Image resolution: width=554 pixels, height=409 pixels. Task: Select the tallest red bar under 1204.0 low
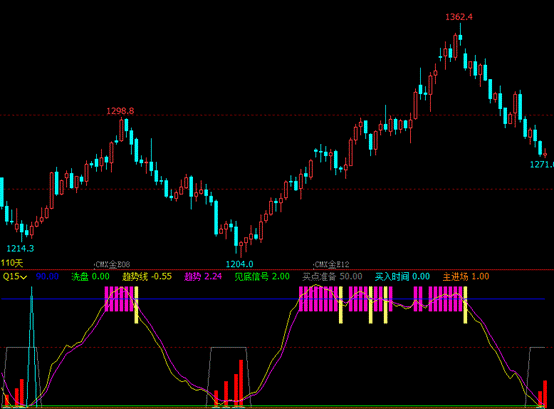[241, 383]
